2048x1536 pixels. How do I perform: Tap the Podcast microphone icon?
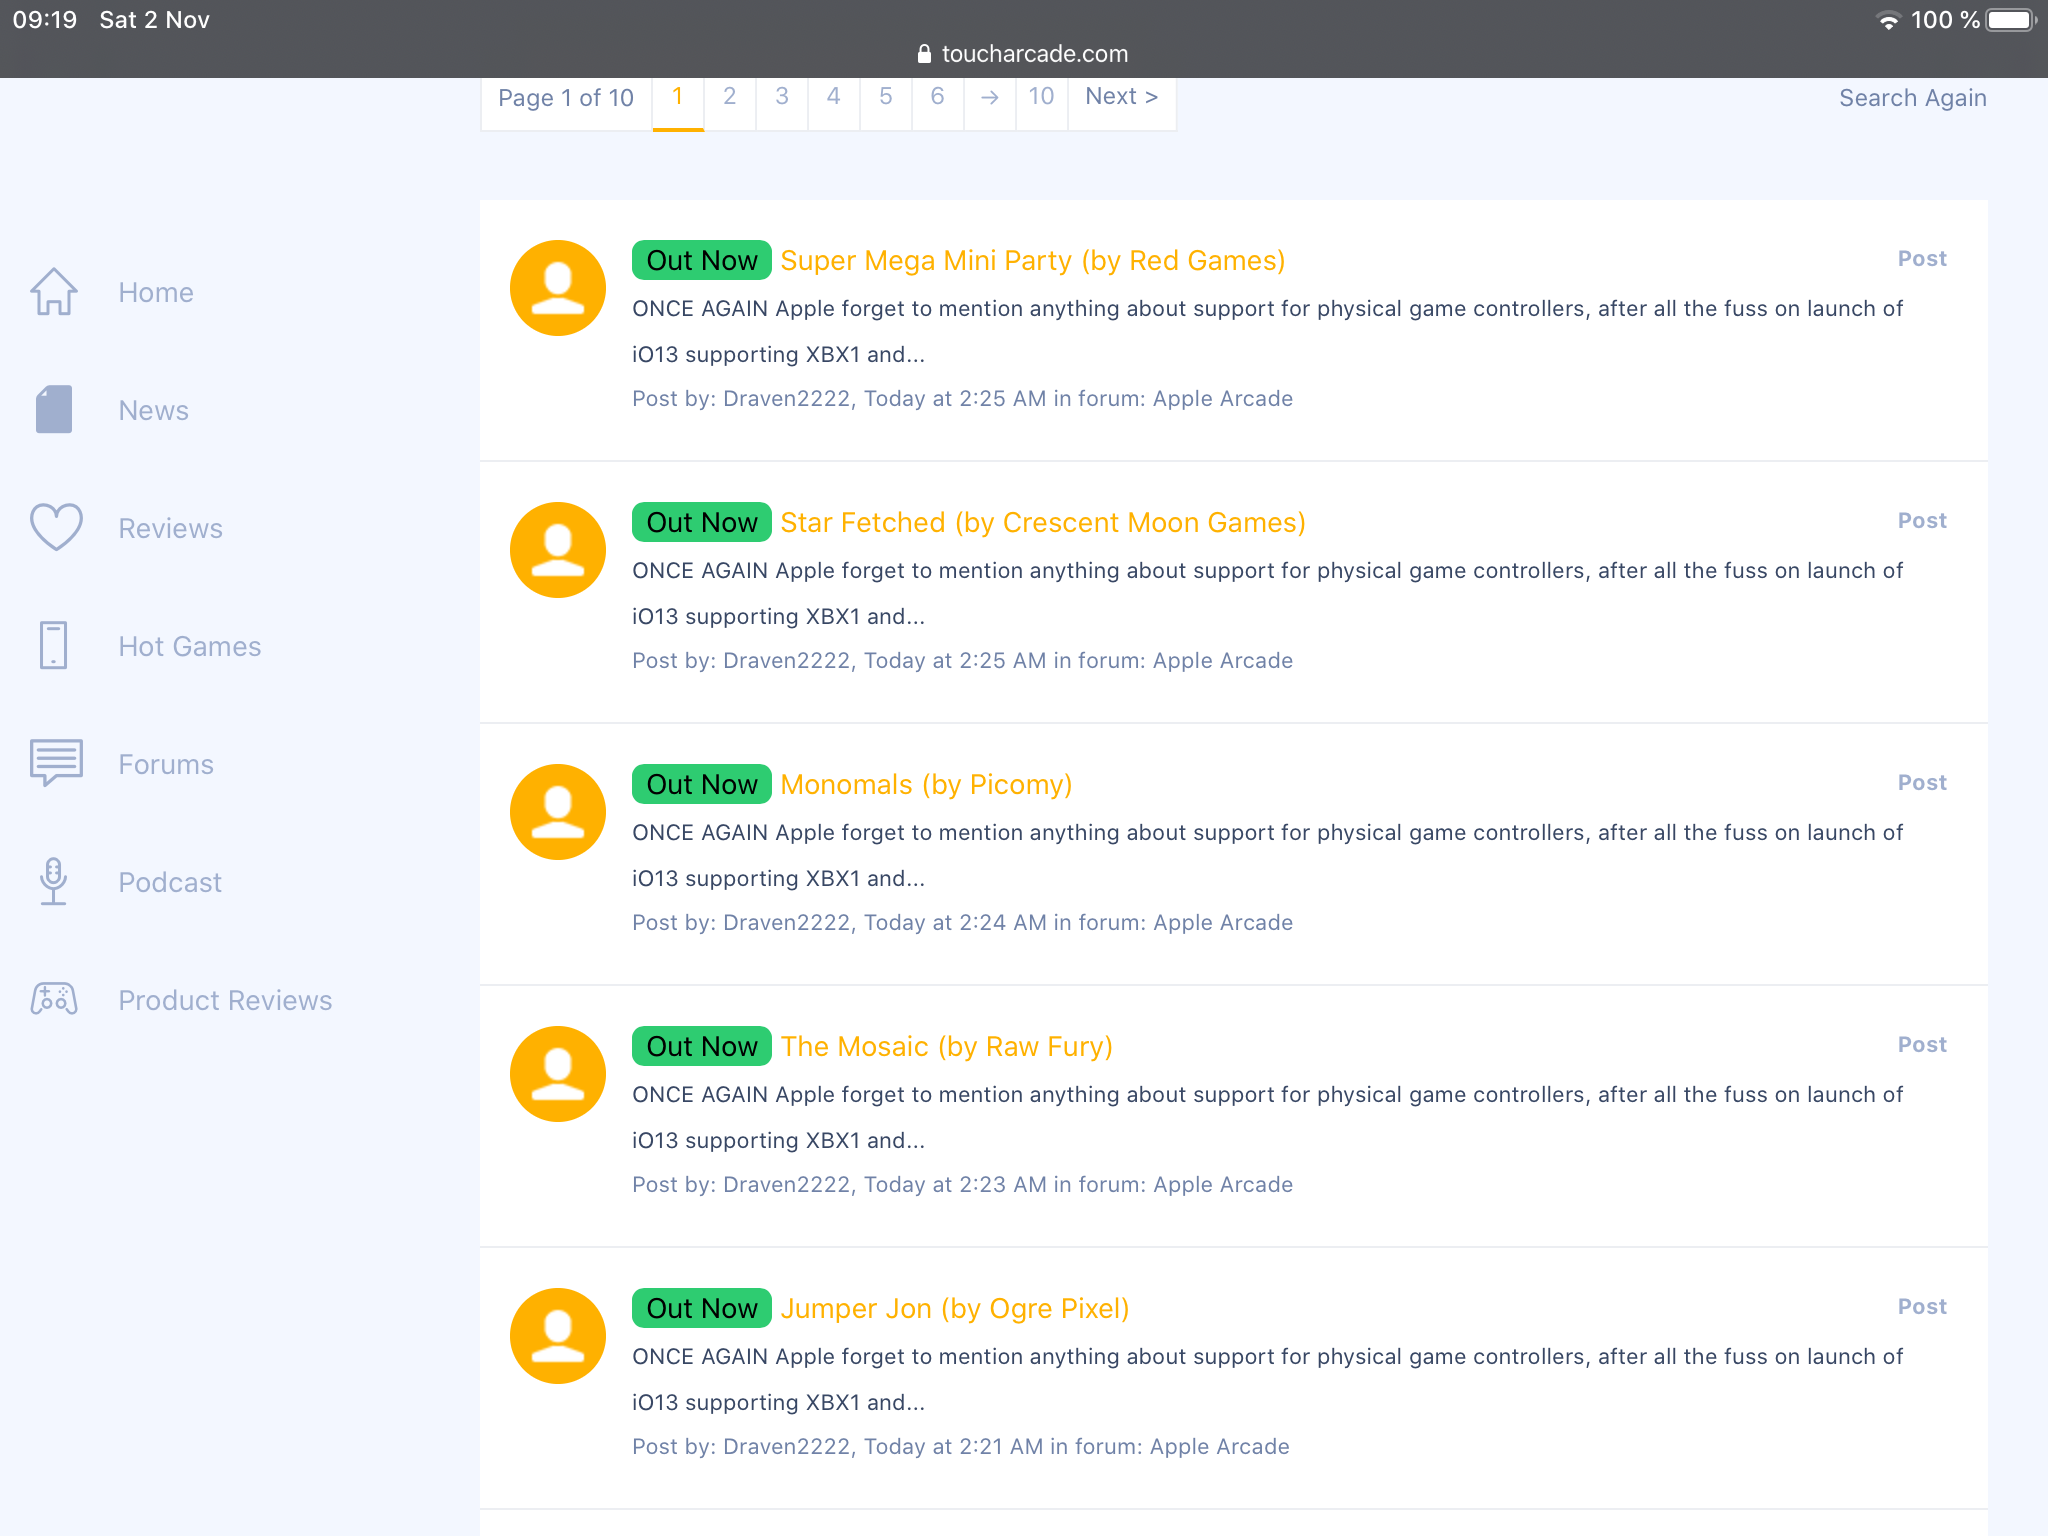click(54, 881)
